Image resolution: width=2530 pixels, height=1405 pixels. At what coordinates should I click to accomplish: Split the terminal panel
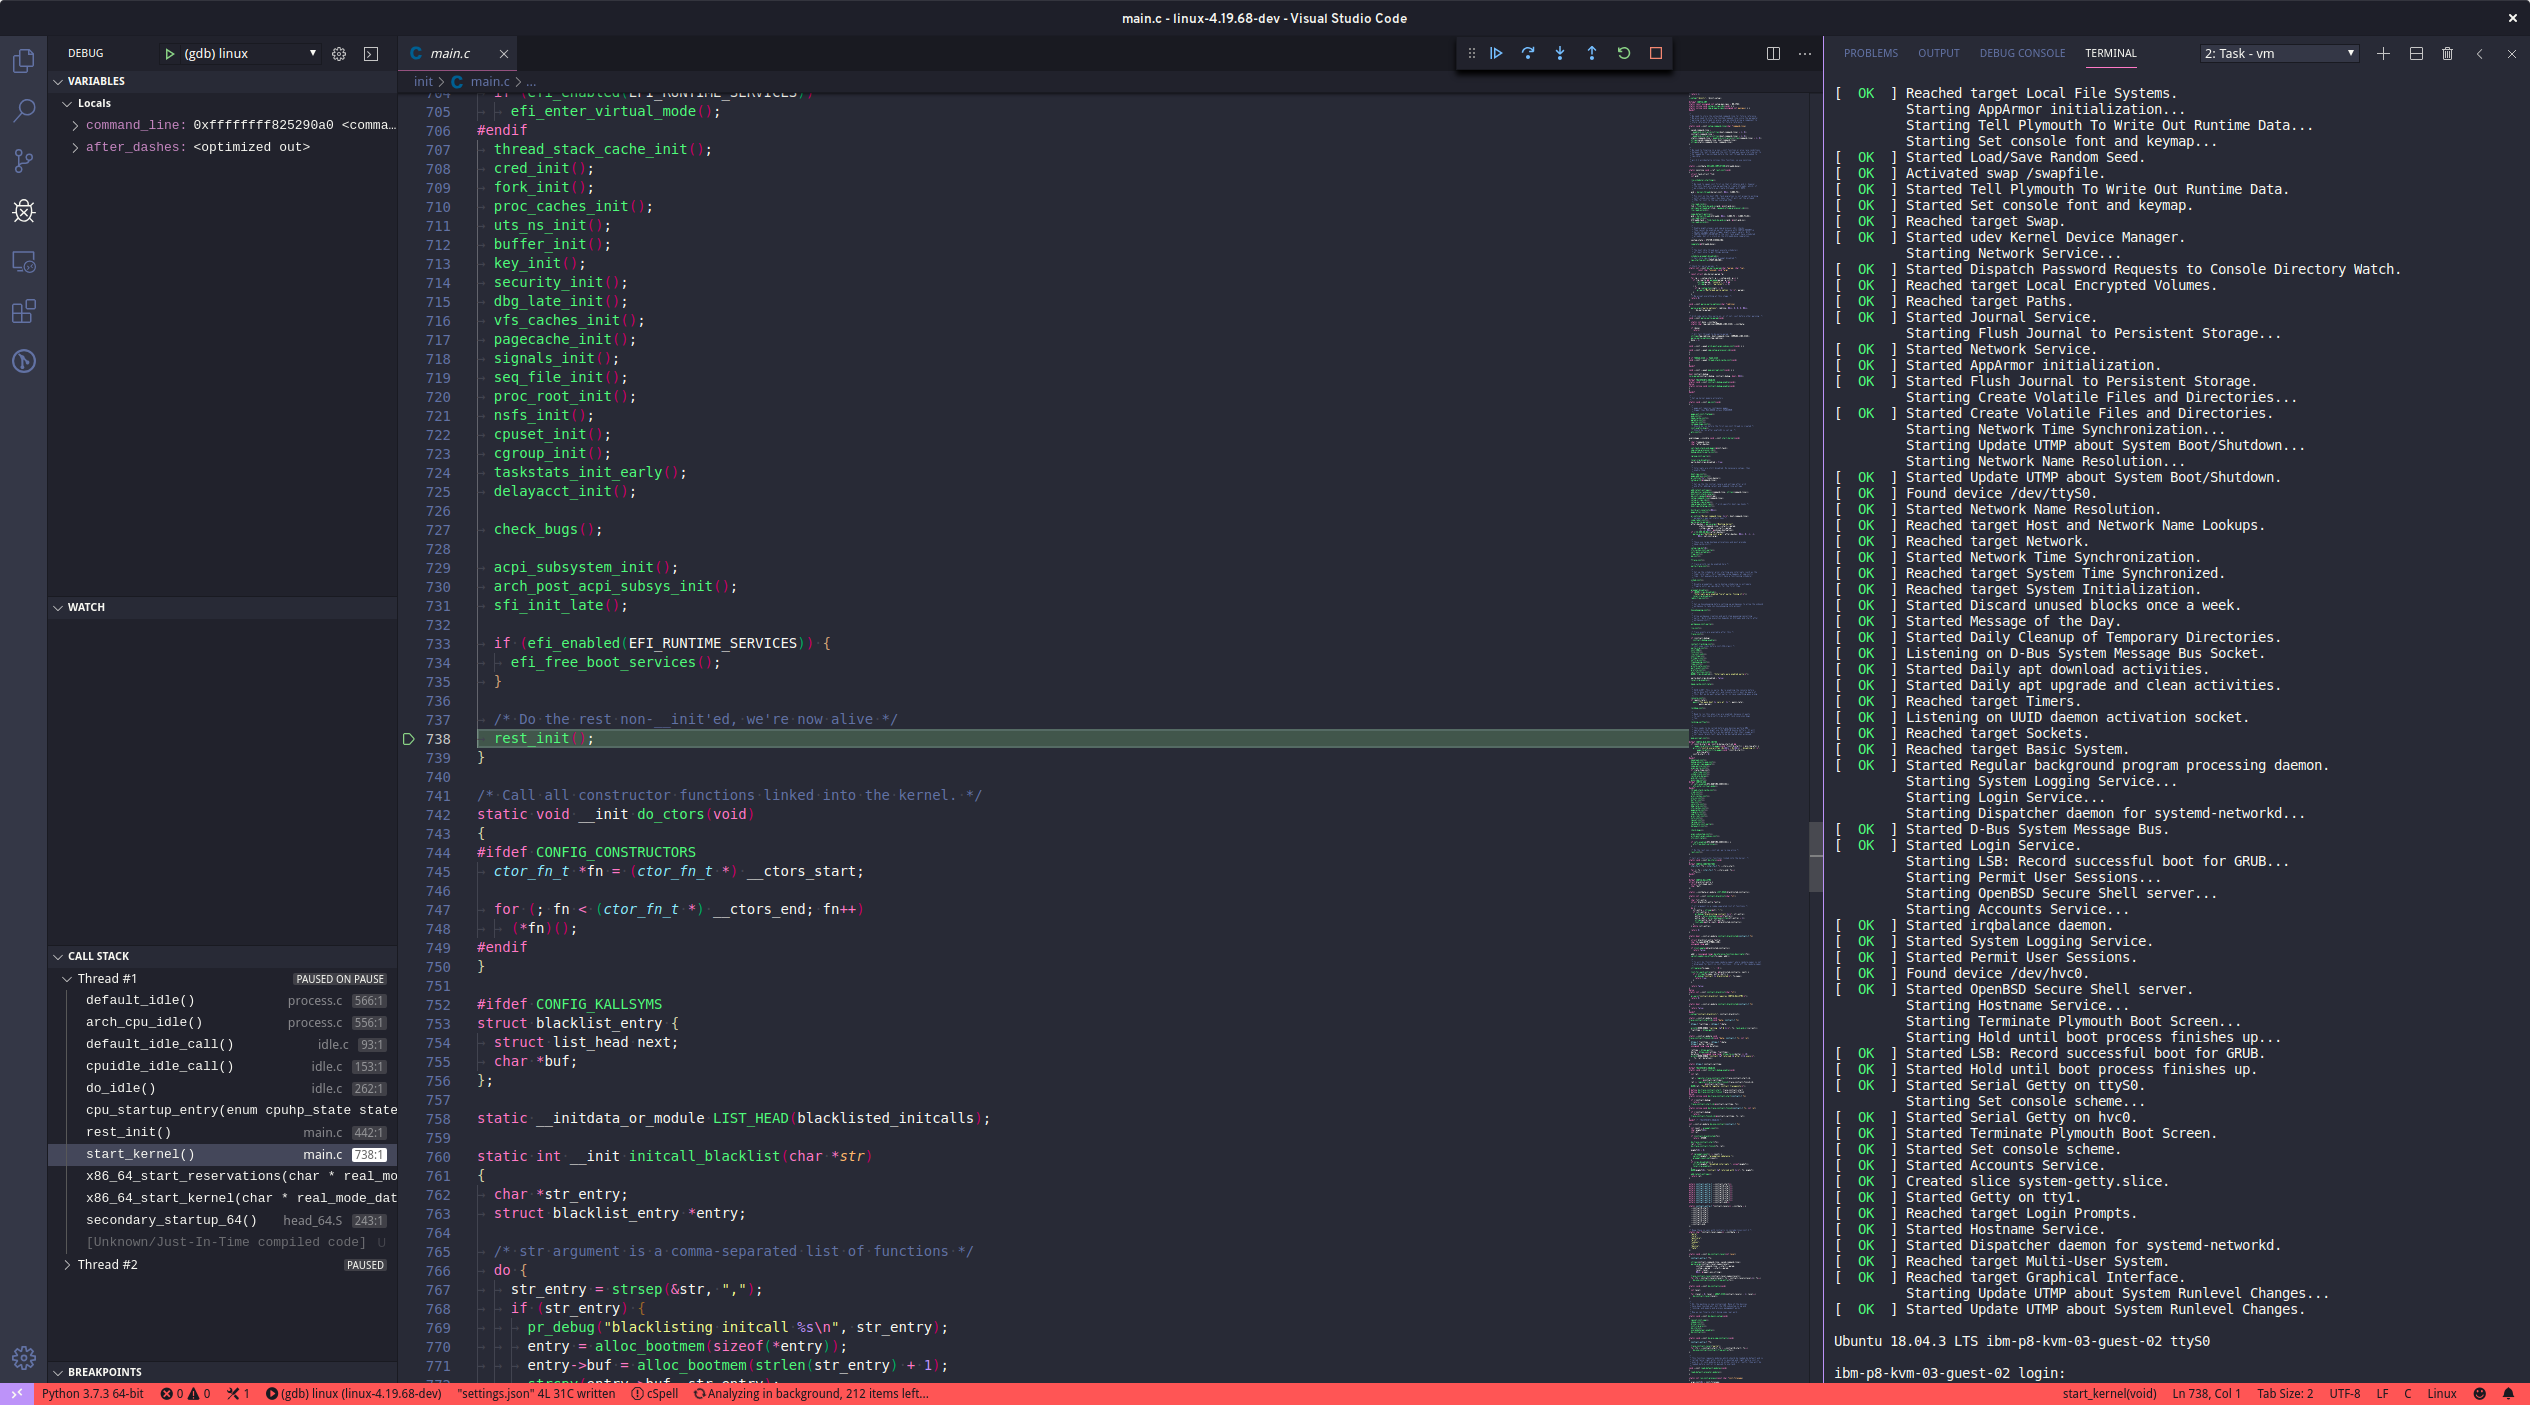tap(2416, 54)
